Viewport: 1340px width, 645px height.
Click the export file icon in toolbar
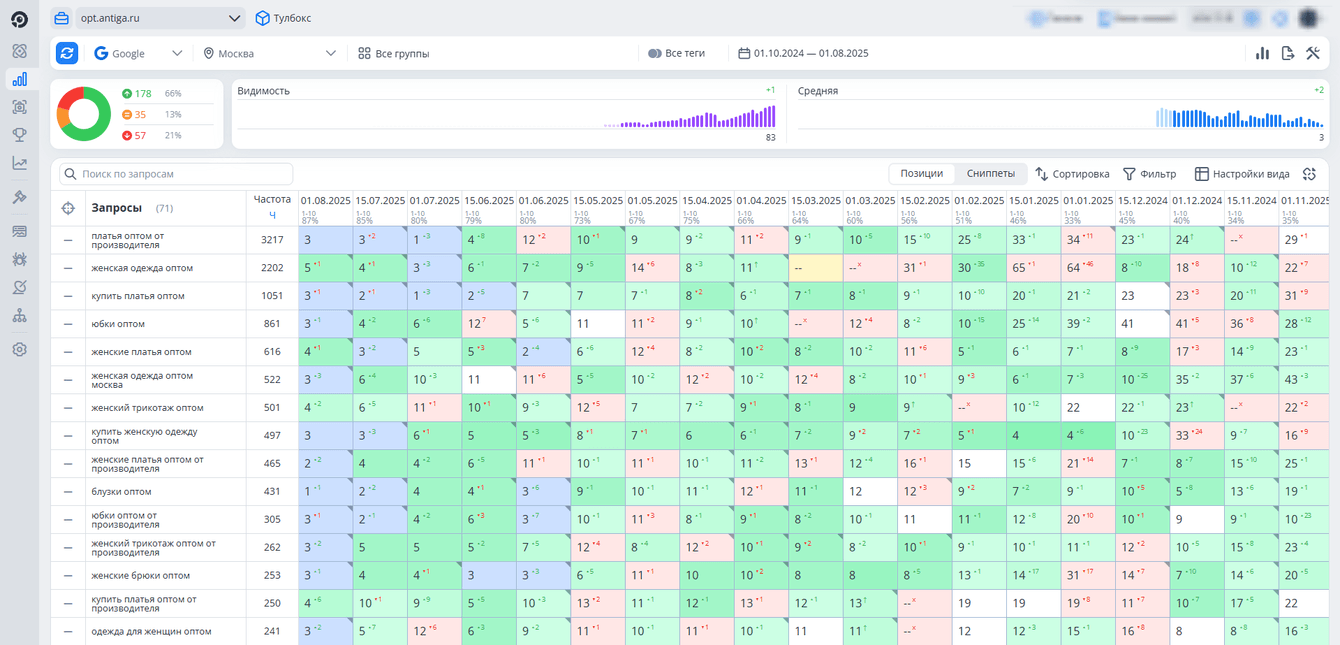click(1288, 53)
